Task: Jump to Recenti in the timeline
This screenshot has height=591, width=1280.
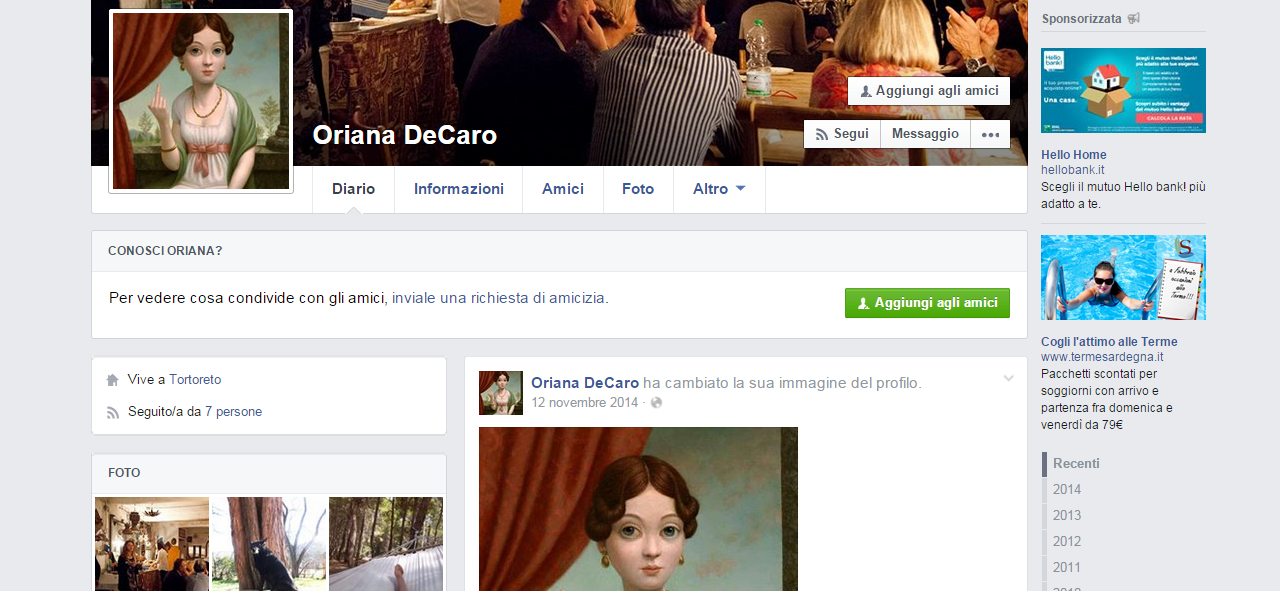Action: pos(1076,464)
